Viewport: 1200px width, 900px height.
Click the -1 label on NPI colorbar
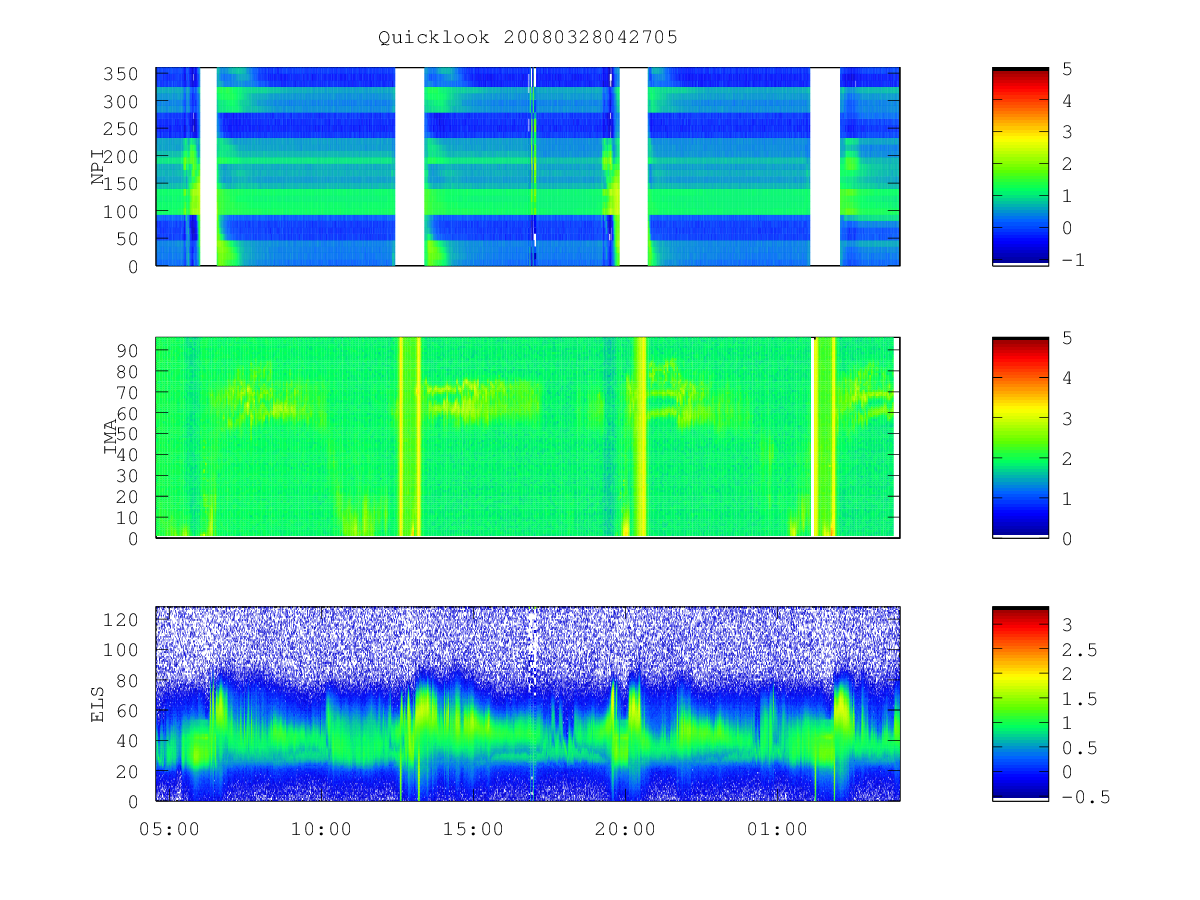point(1072,260)
